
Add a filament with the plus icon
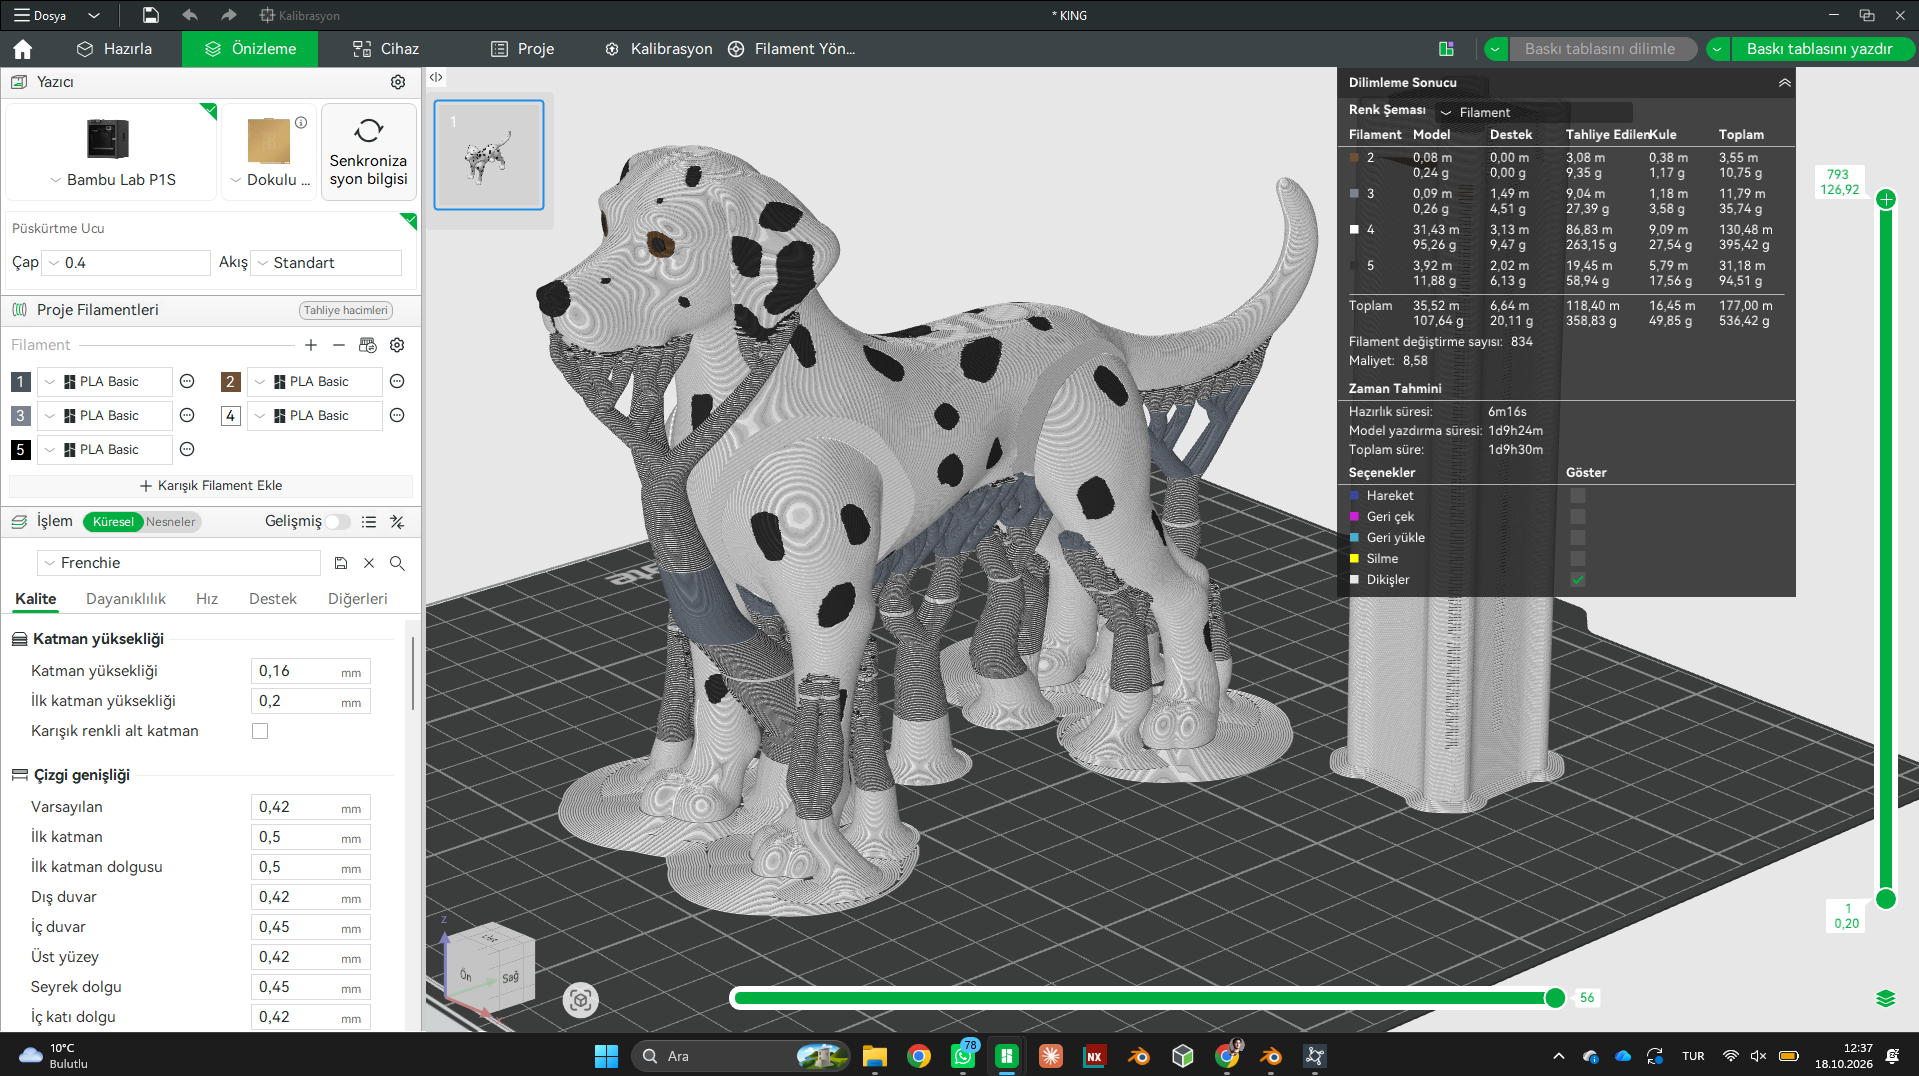311,345
